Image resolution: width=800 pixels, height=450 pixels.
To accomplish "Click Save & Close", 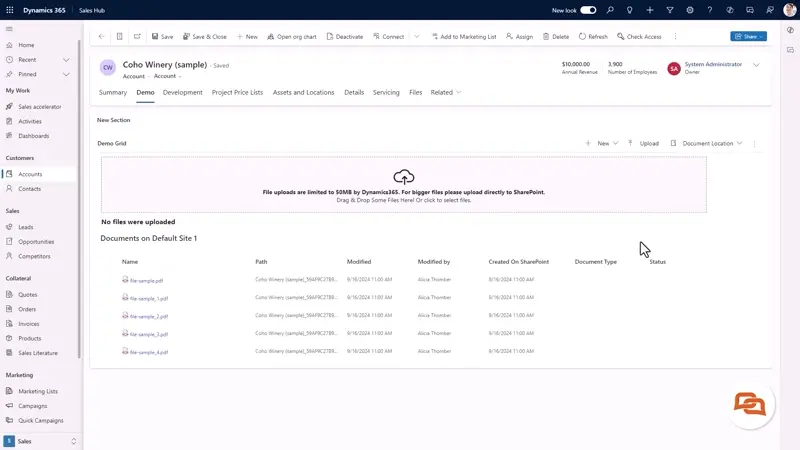I will point(205,37).
